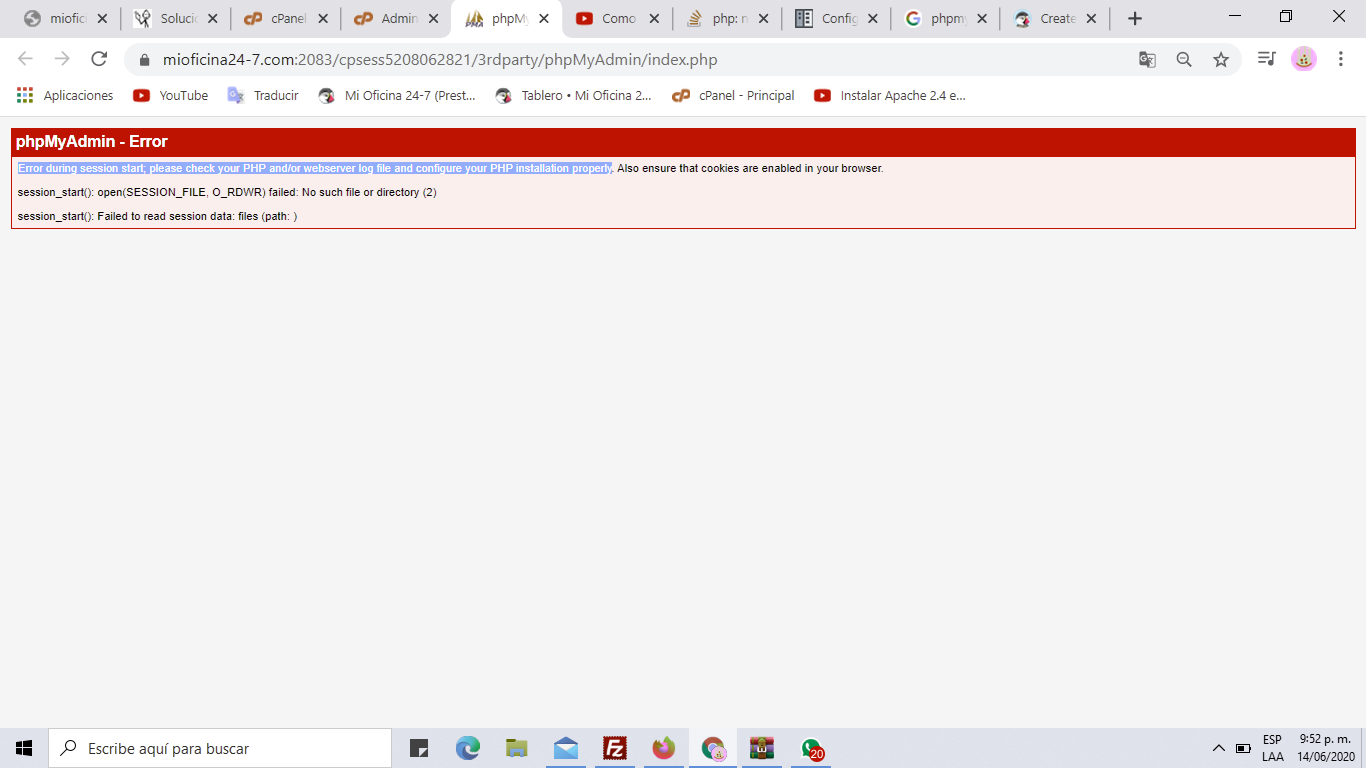Open WhatsApp with 20 notifications
Image resolution: width=1366 pixels, height=768 pixels.
(x=812, y=748)
